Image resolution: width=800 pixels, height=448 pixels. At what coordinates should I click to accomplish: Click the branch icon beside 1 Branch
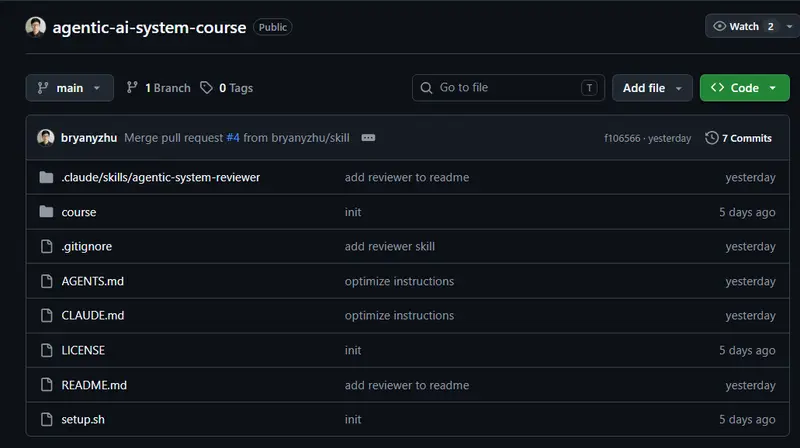pyautogui.click(x=132, y=88)
